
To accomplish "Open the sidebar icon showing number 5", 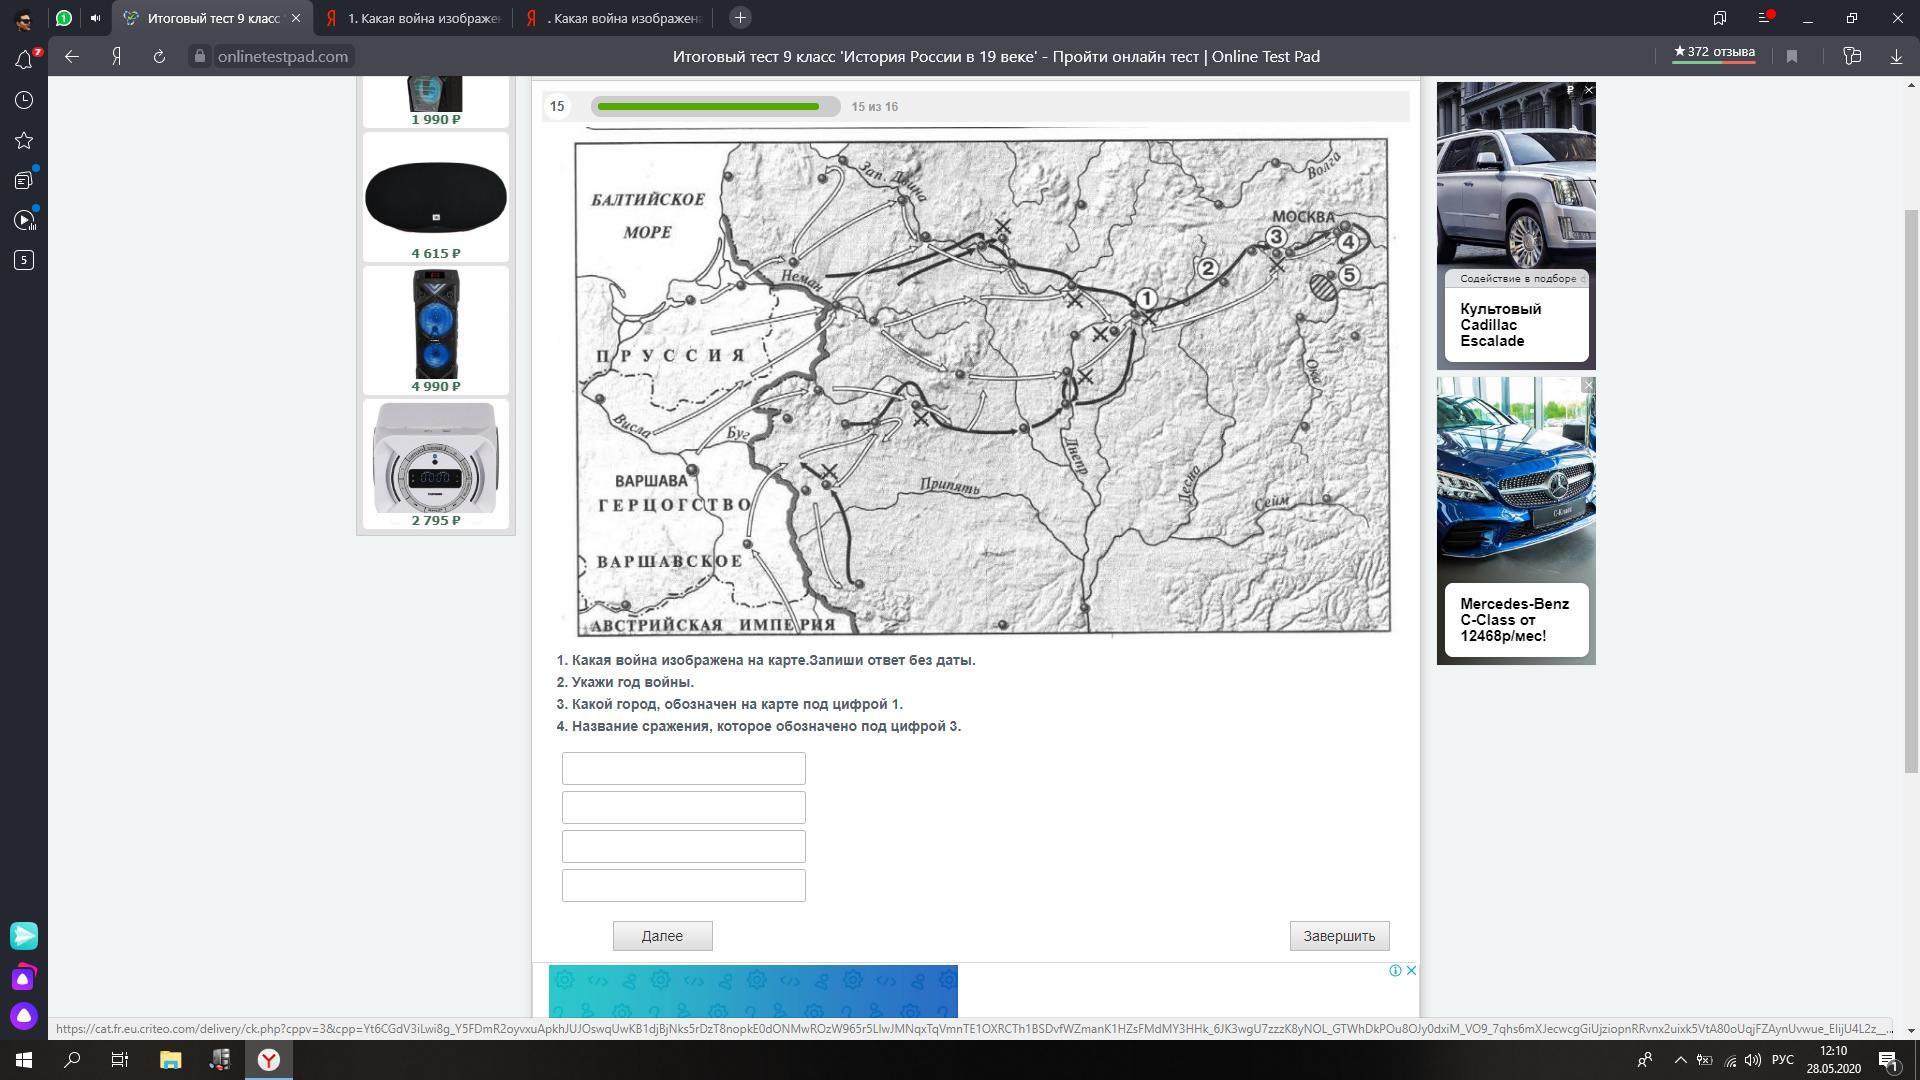I will coord(24,260).
